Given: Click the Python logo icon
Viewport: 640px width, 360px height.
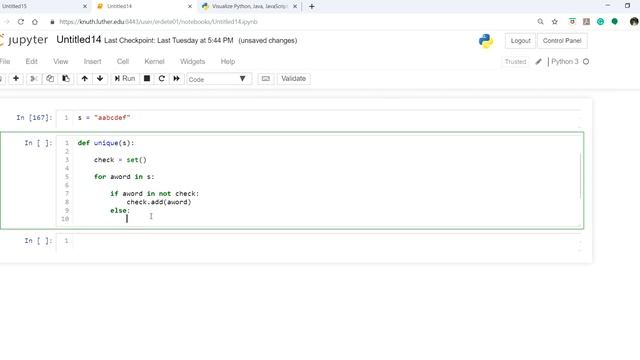Looking at the screenshot, I should pos(486,41).
